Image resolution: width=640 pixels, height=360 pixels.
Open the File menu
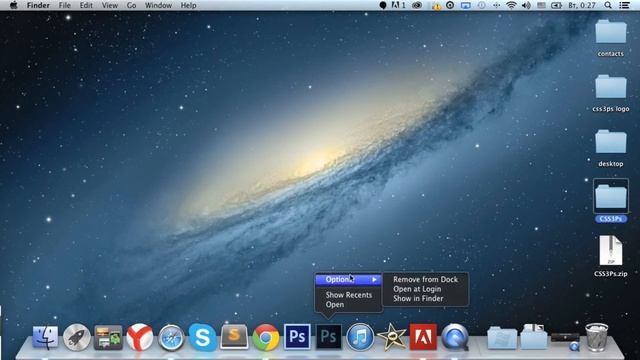coord(64,5)
